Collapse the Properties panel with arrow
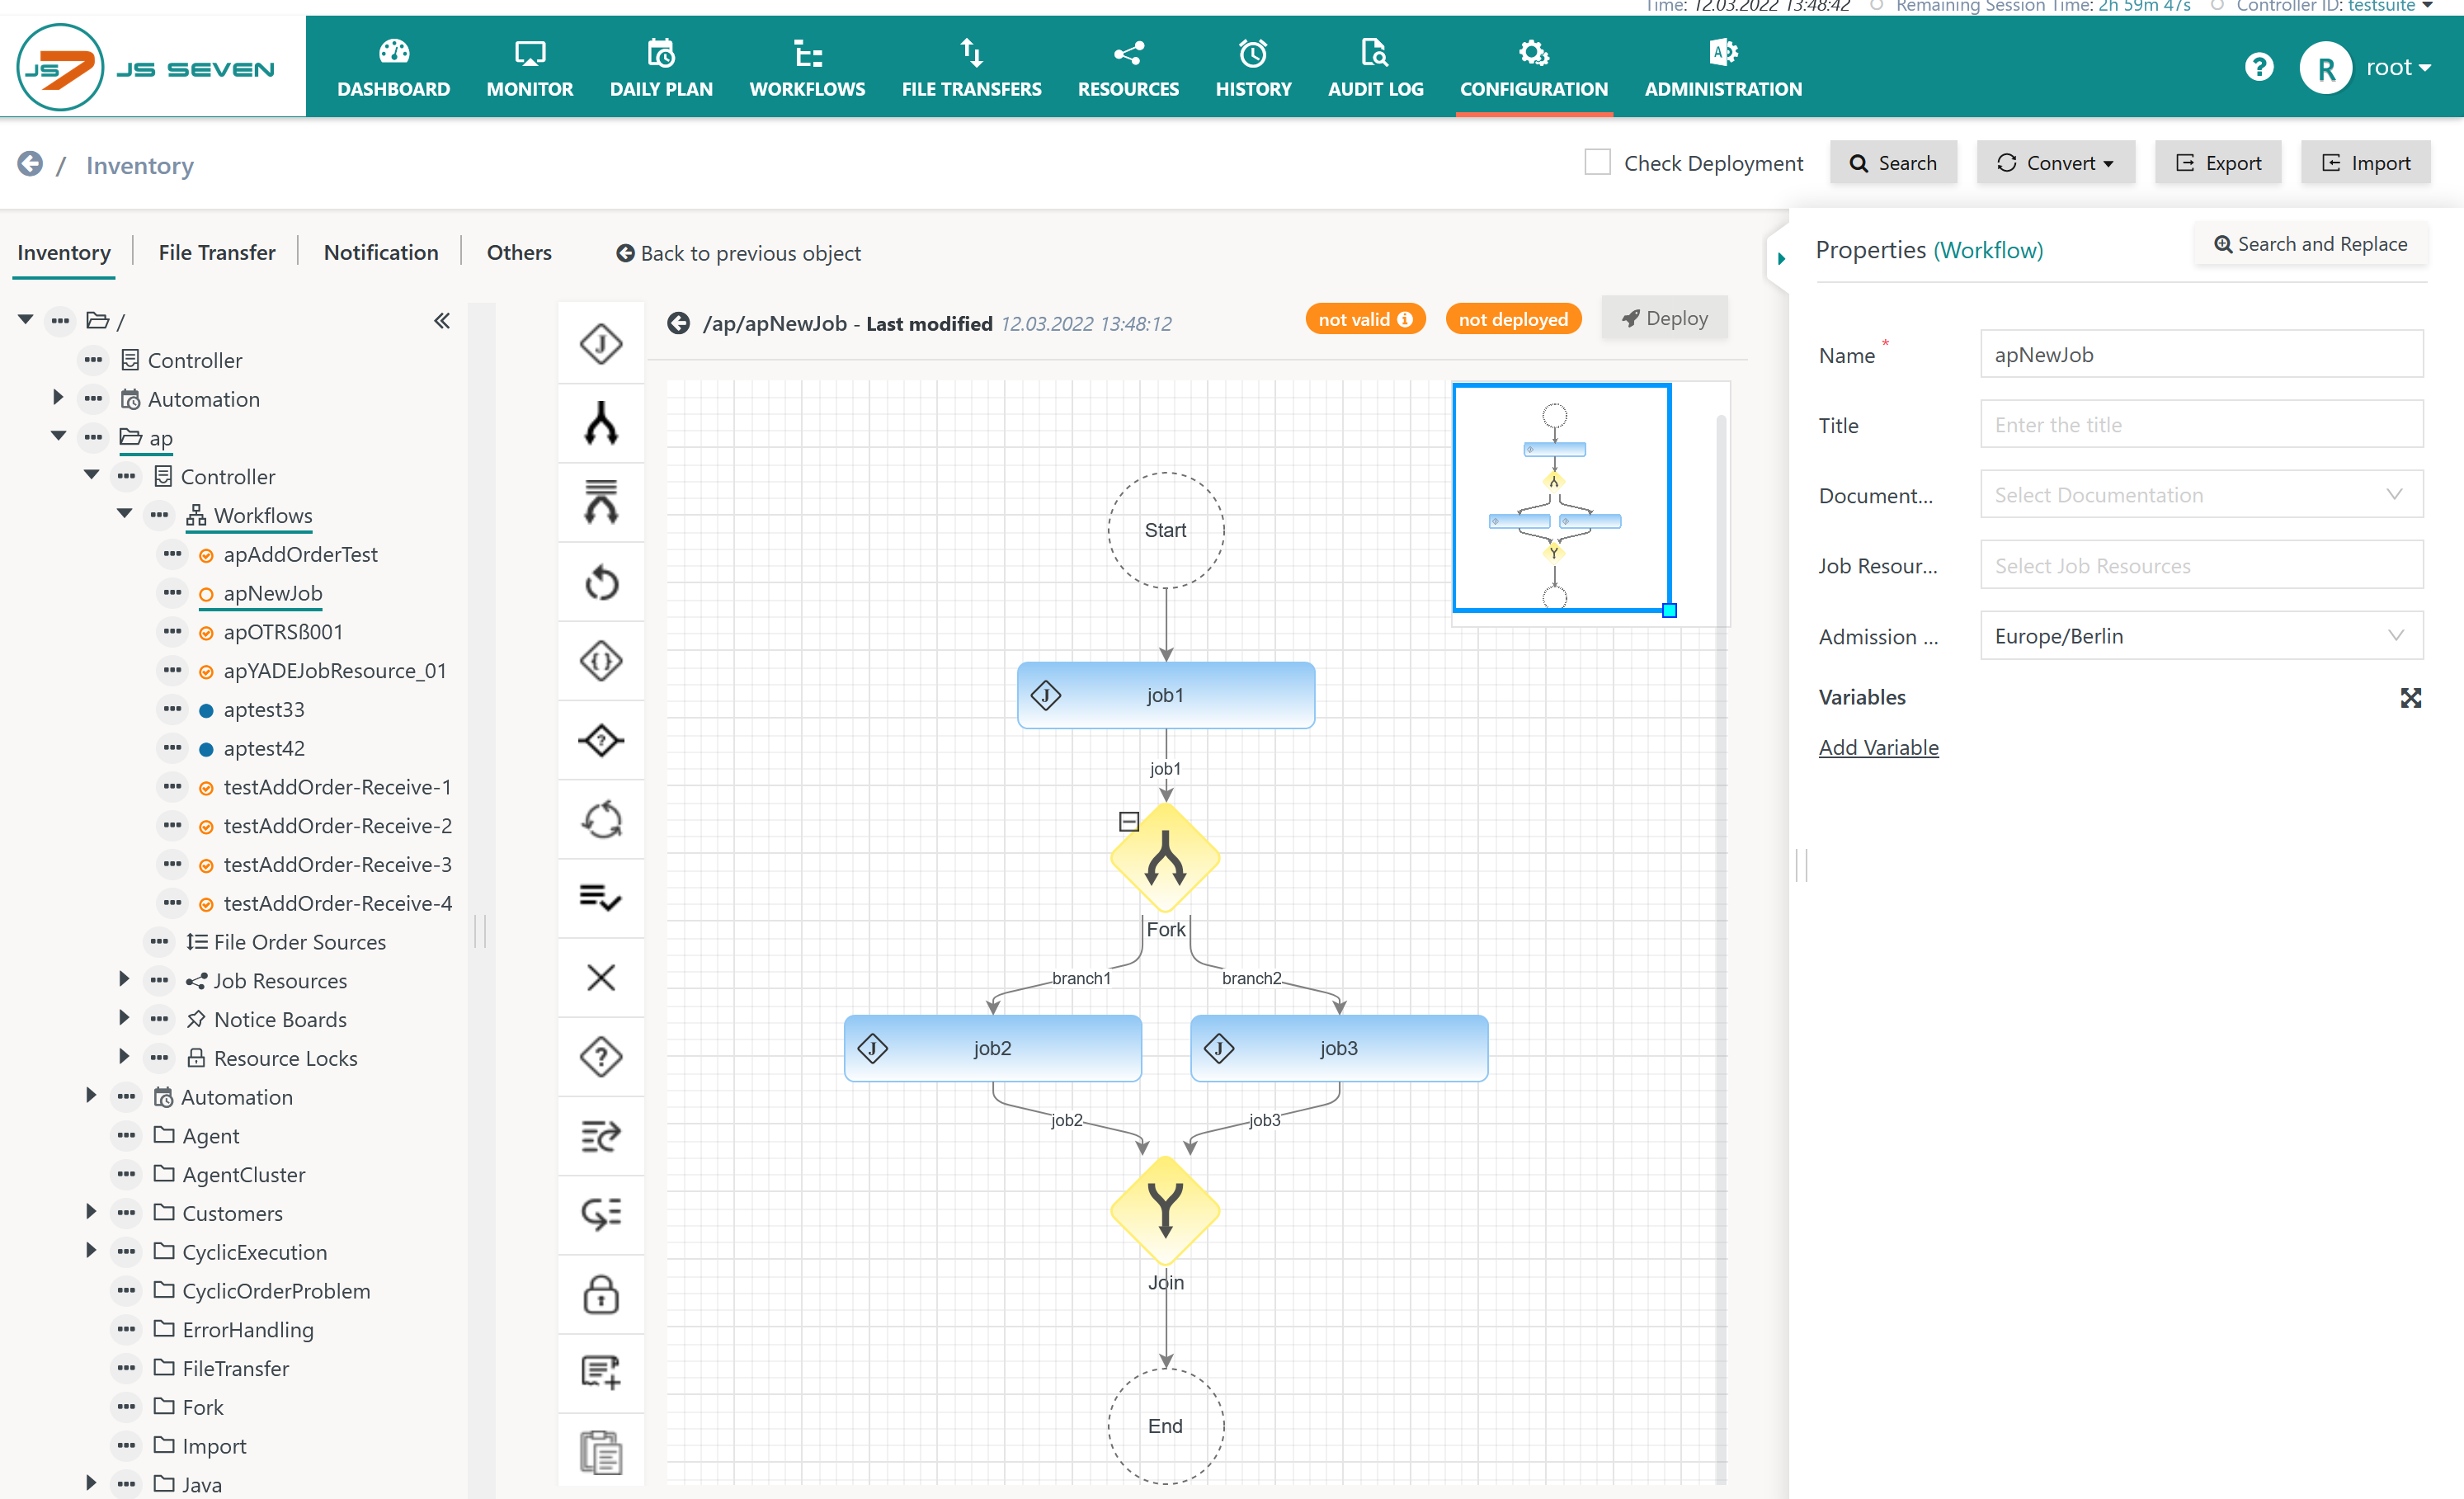Screen dimensions: 2464x1499 click(x=1782, y=259)
